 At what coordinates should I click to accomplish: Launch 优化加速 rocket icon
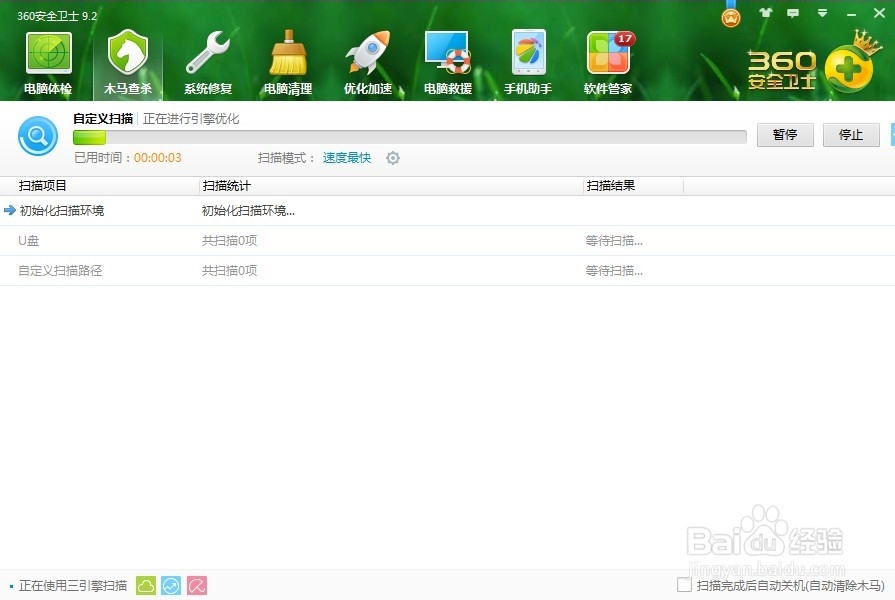pyautogui.click(x=368, y=63)
